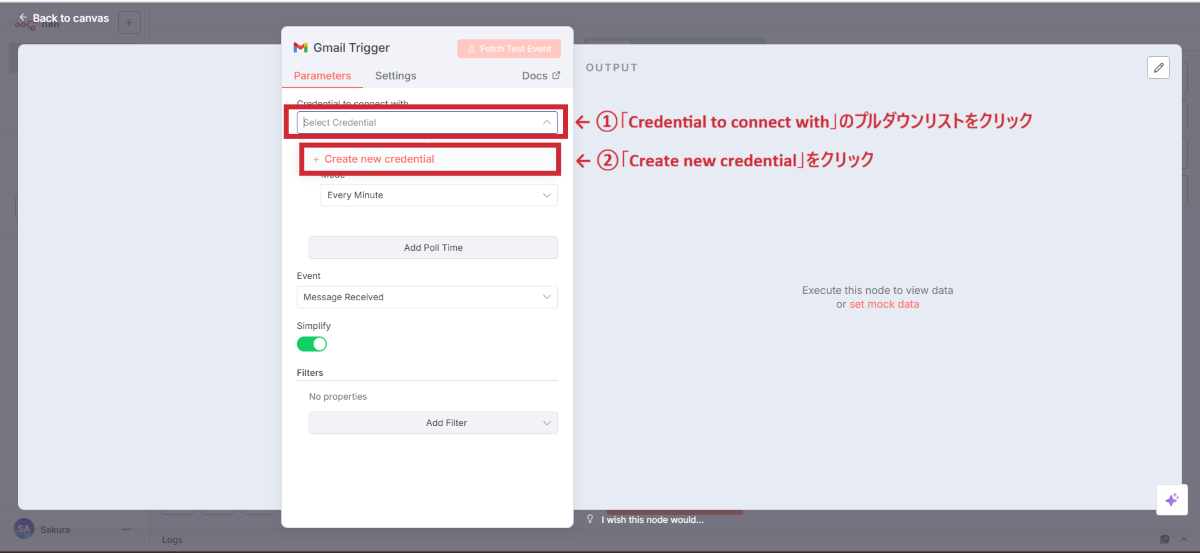Click the Back to canvas arrow

[x=23, y=18]
